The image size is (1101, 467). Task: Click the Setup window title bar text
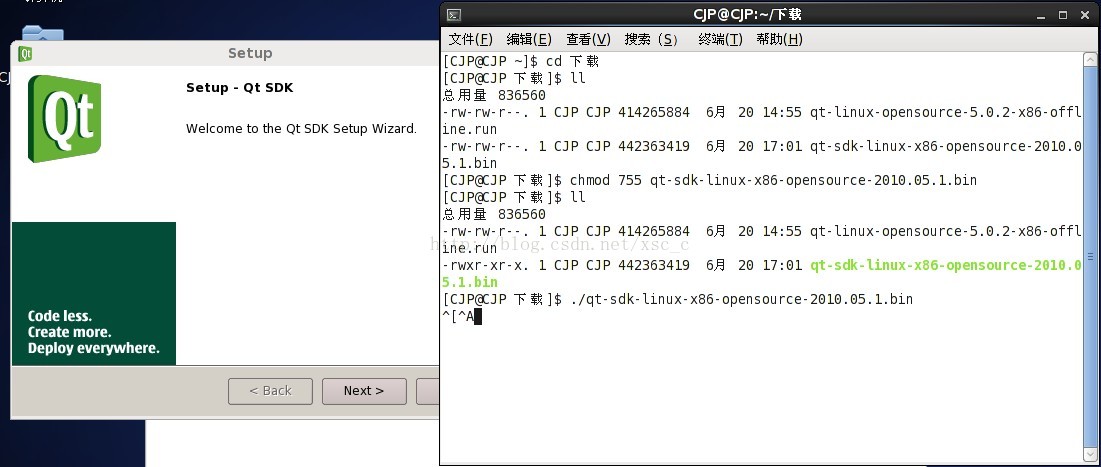click(250, 53)
